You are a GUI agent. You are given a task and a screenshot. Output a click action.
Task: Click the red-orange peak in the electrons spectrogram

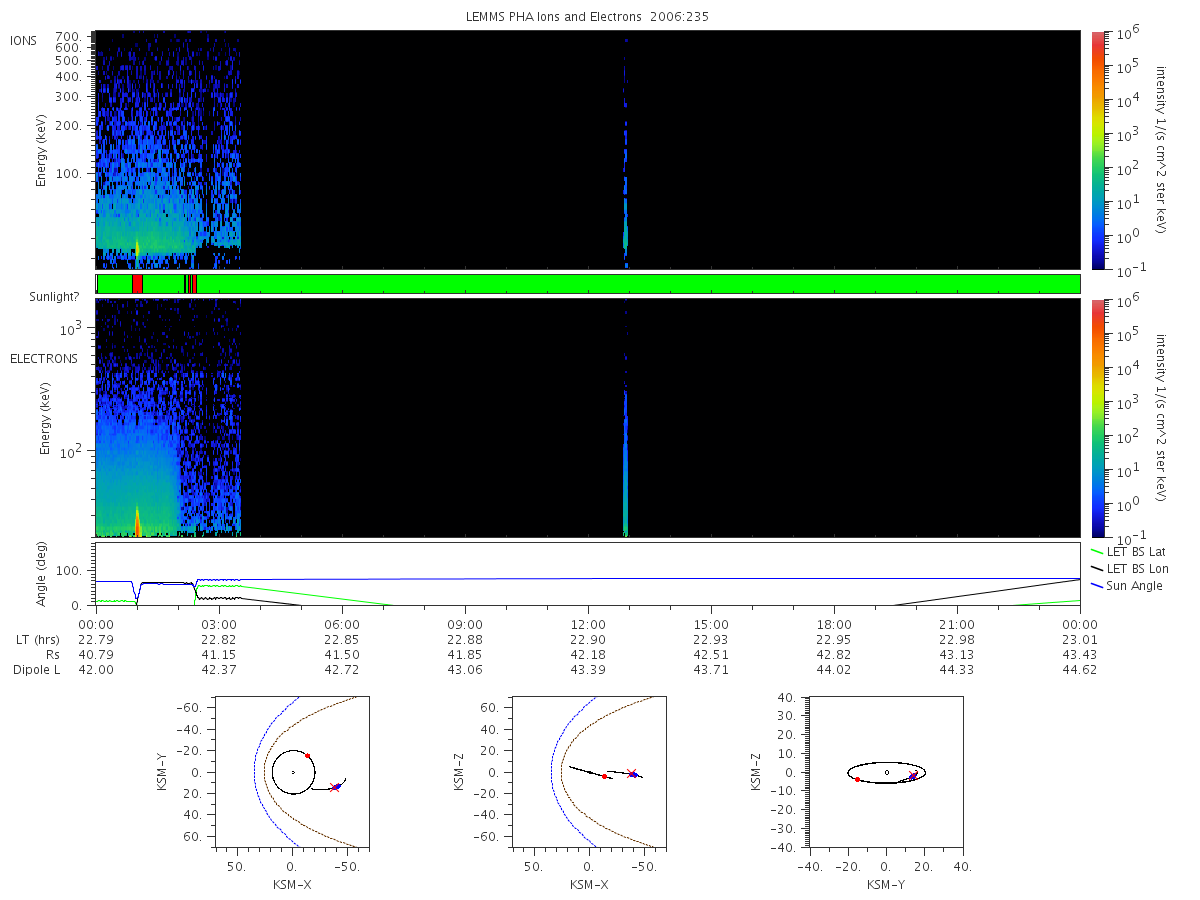[x=137, y=522]
